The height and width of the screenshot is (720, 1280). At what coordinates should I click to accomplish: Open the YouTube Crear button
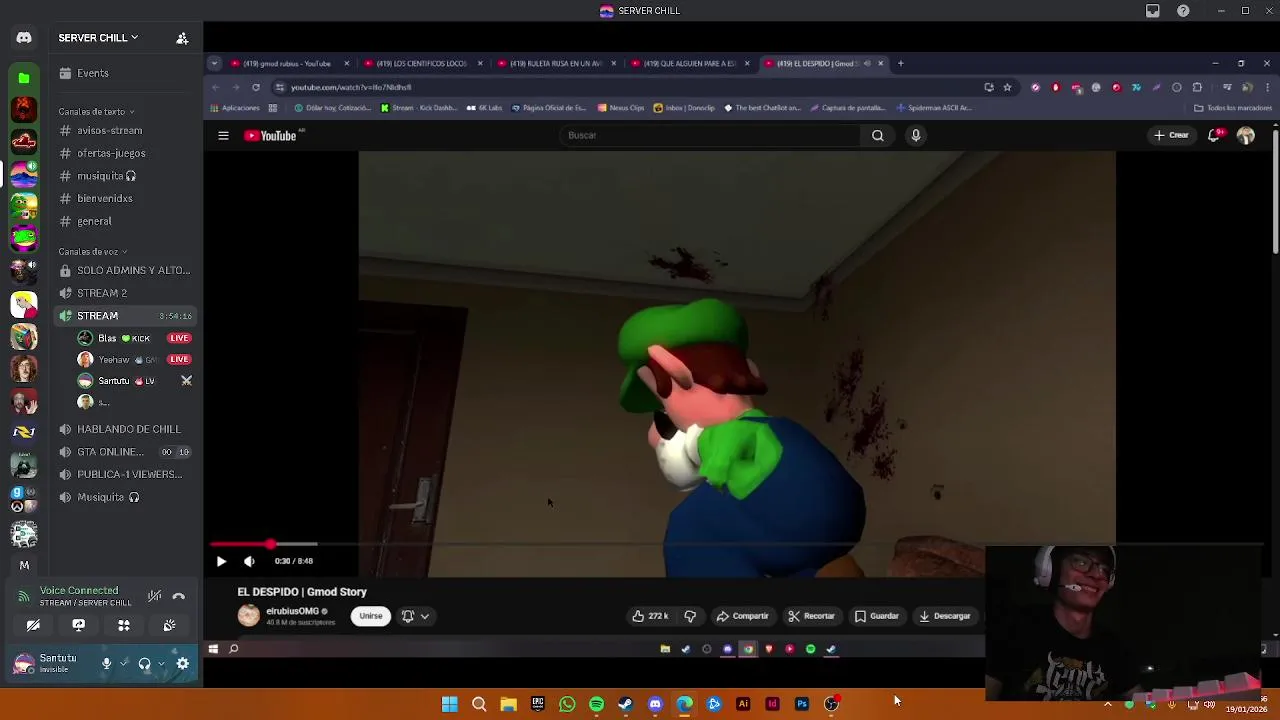(x=1171, y=136)
